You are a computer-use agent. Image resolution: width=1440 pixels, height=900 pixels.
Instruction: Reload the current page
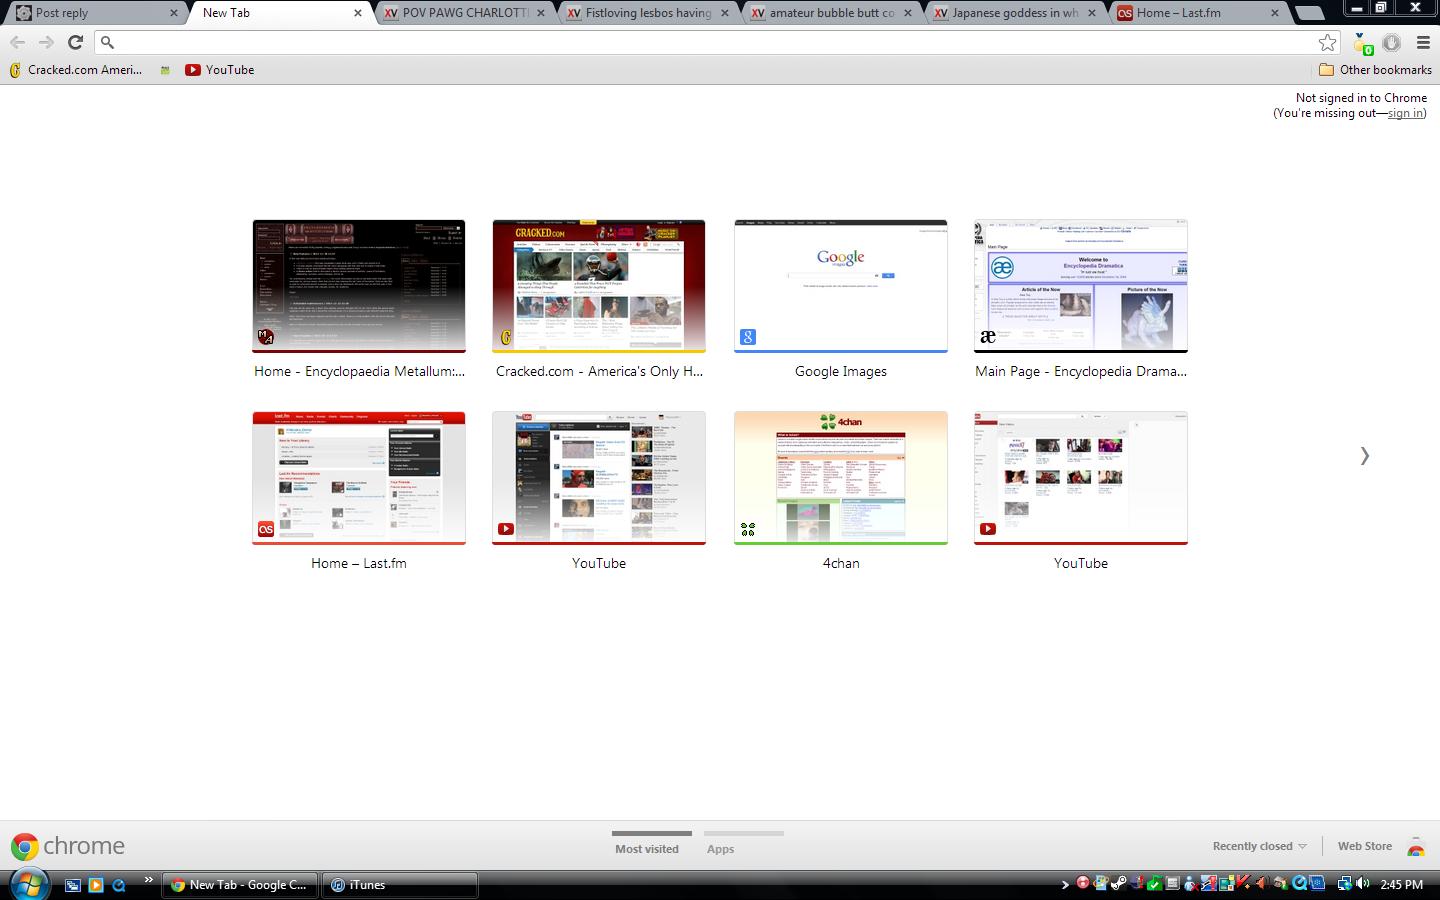click(x=75, y=42)
